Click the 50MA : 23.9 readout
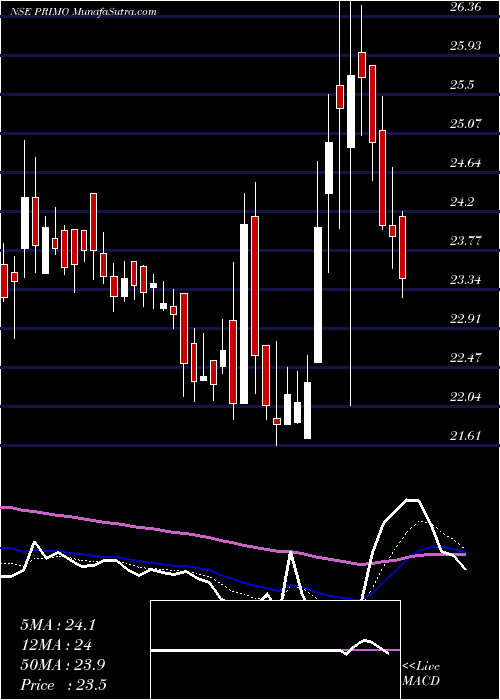500x700 pixels. pyautogui.click(x=62, y=665)
